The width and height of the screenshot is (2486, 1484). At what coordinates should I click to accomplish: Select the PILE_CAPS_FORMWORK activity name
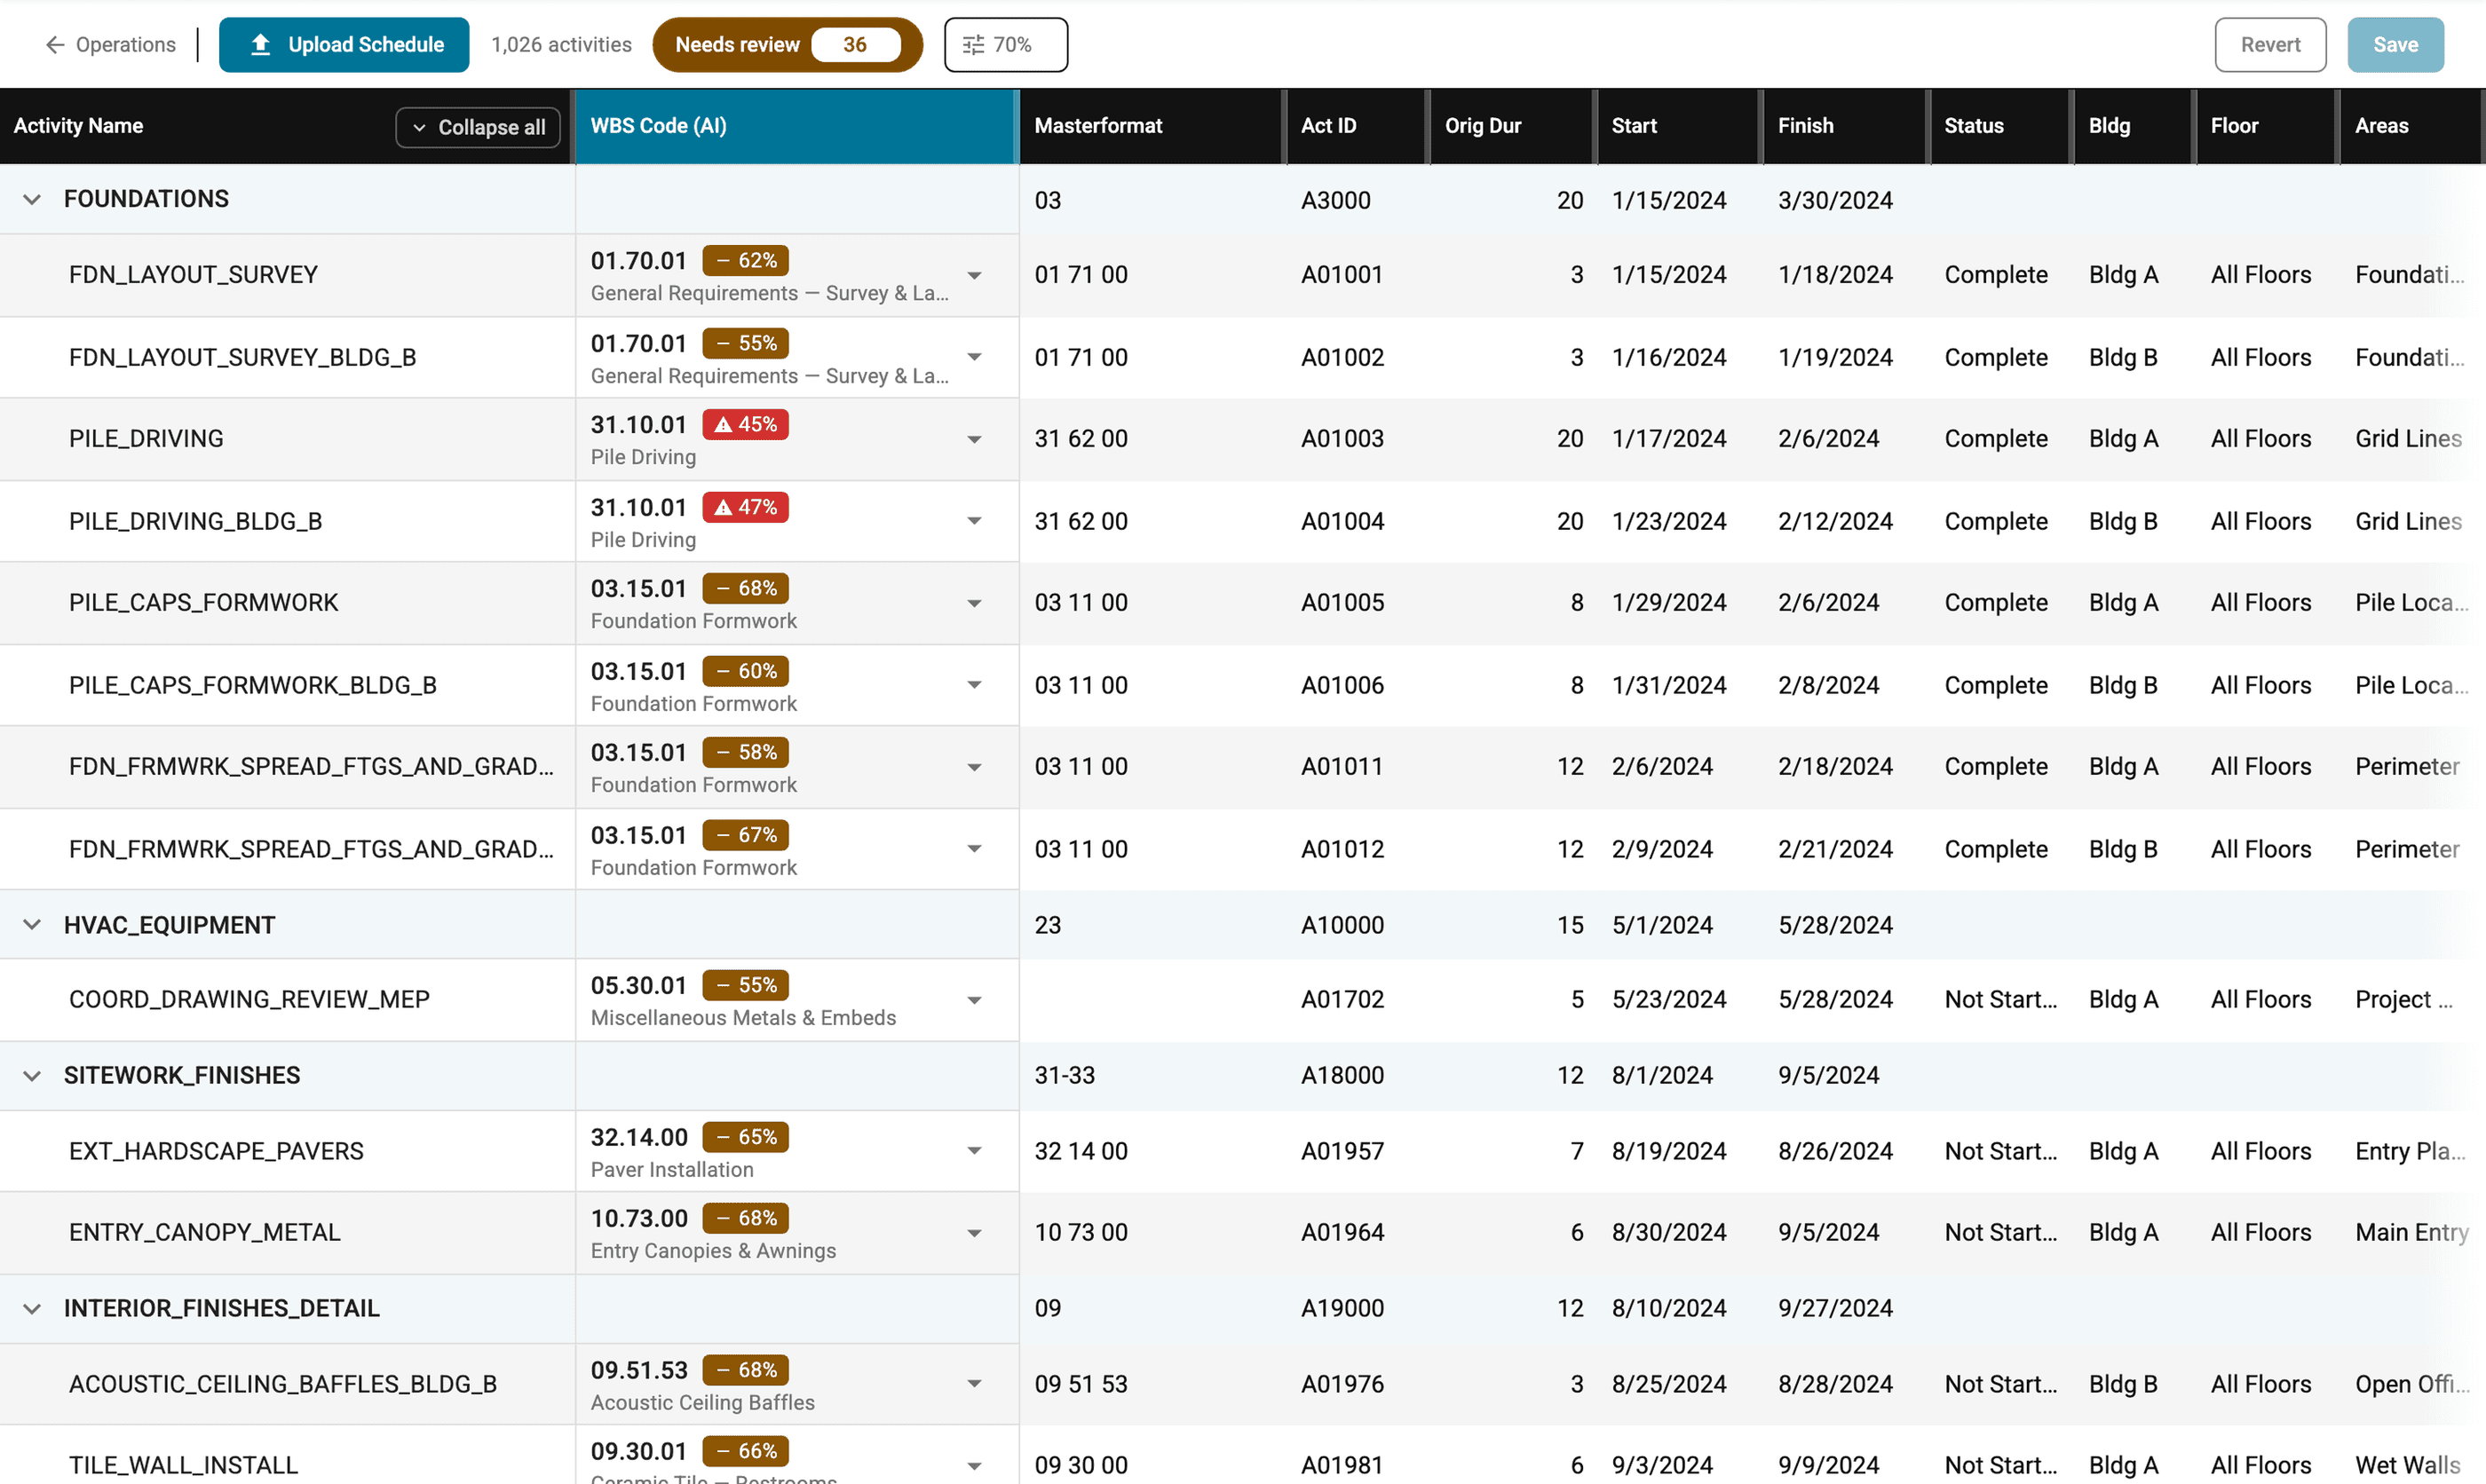coord(204,603)
